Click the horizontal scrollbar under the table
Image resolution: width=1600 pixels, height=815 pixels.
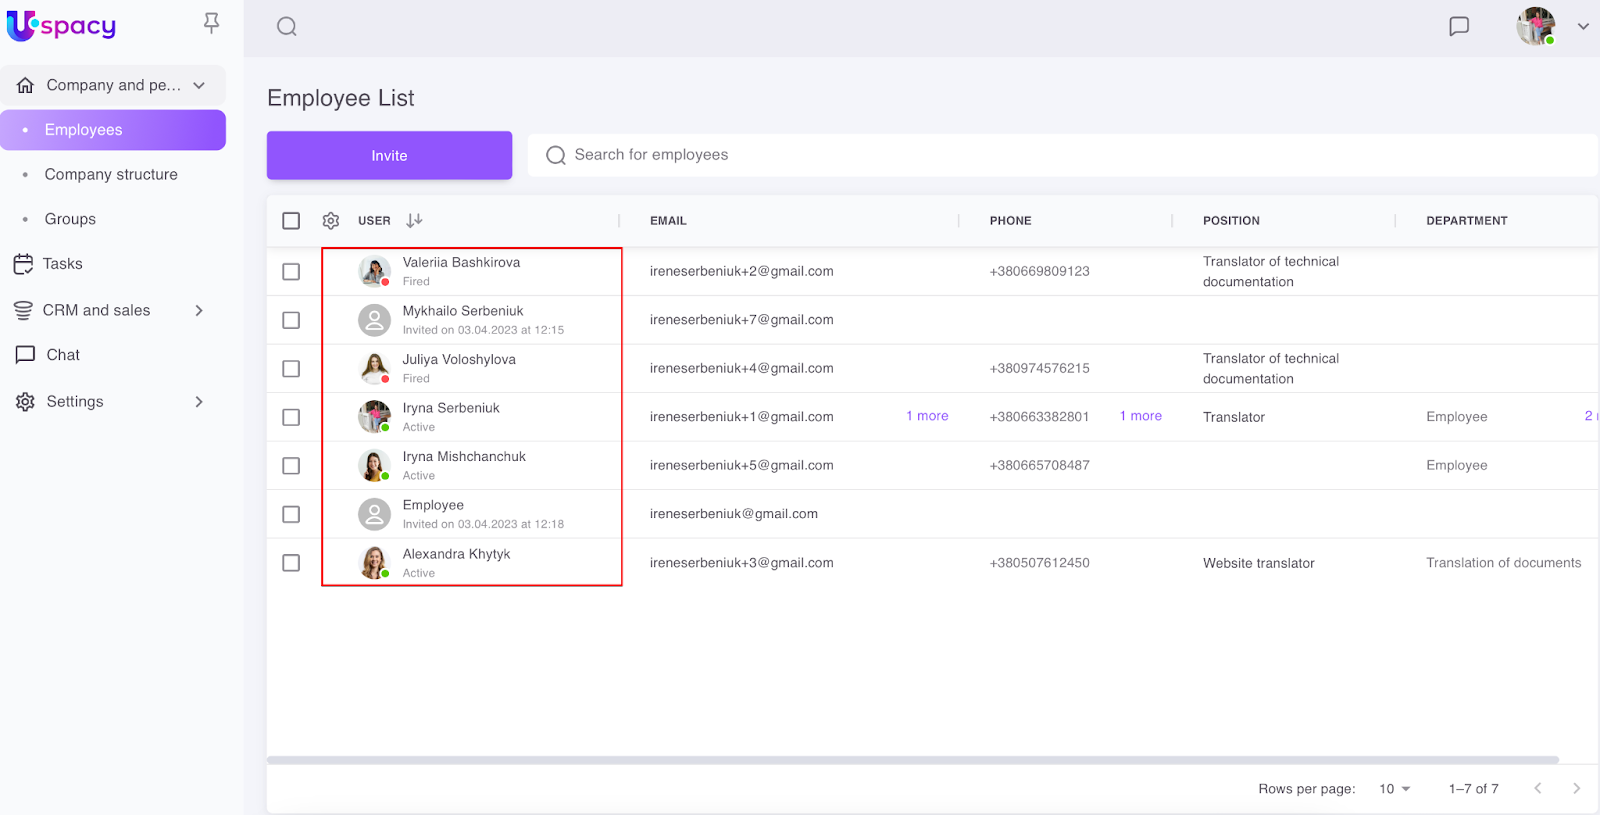pyautogui.click(x=912, y=760)
